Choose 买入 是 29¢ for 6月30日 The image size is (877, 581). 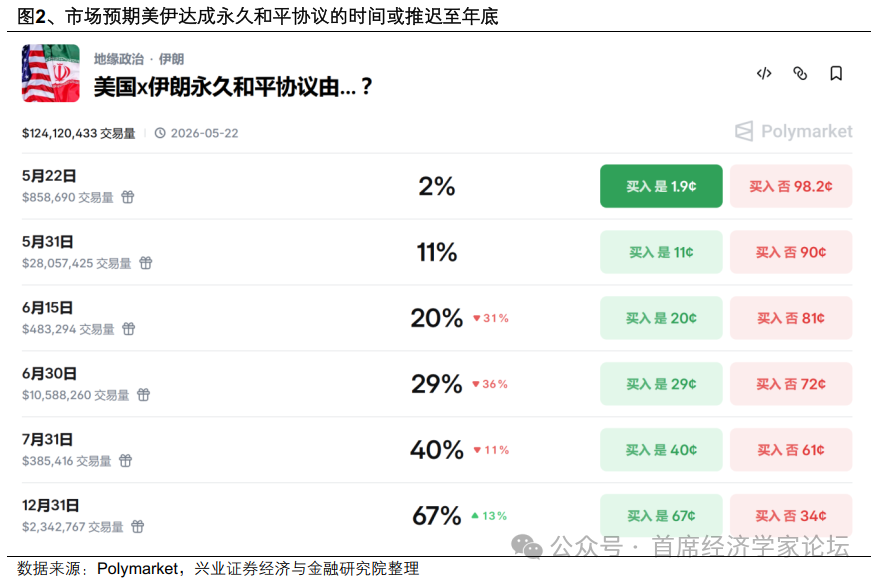pos(661,384)
